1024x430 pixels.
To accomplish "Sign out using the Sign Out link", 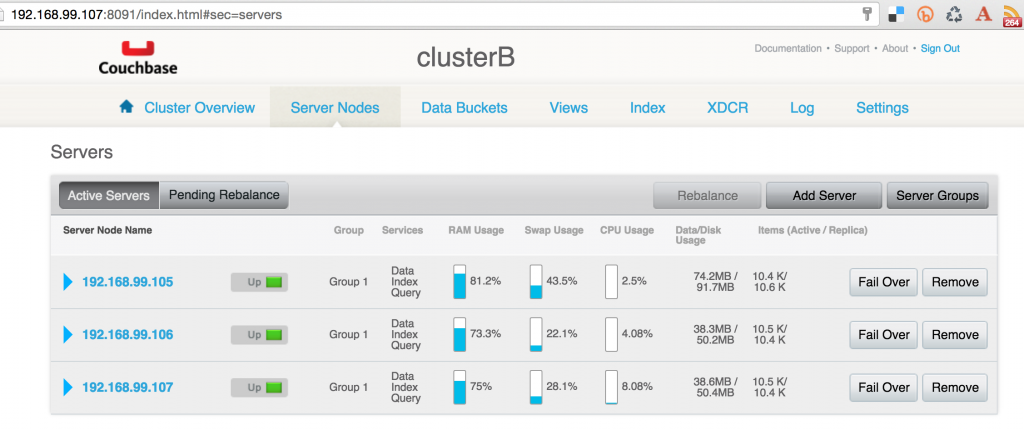I will click(940, 48).
